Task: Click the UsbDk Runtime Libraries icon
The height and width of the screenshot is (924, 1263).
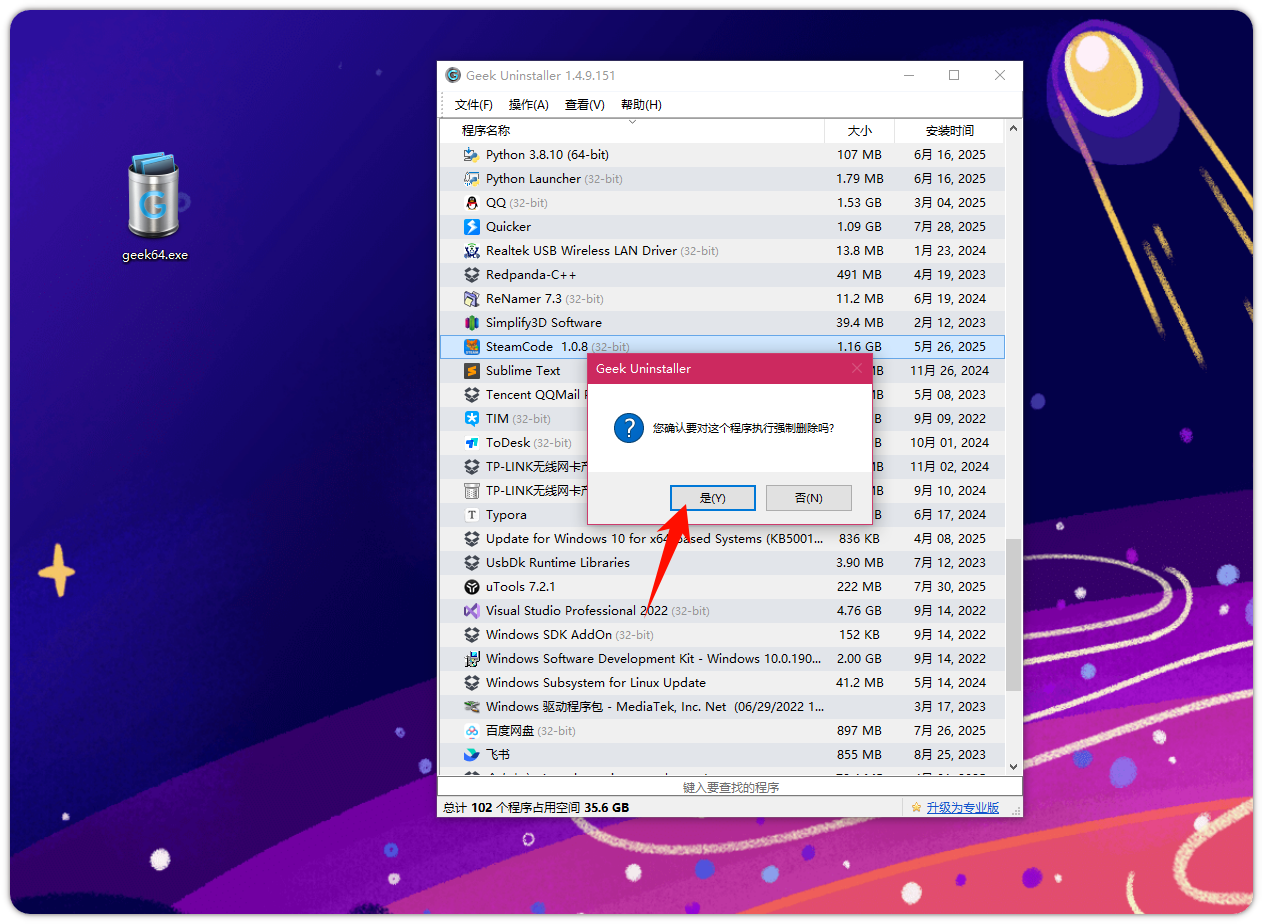Action: [472, 563]
